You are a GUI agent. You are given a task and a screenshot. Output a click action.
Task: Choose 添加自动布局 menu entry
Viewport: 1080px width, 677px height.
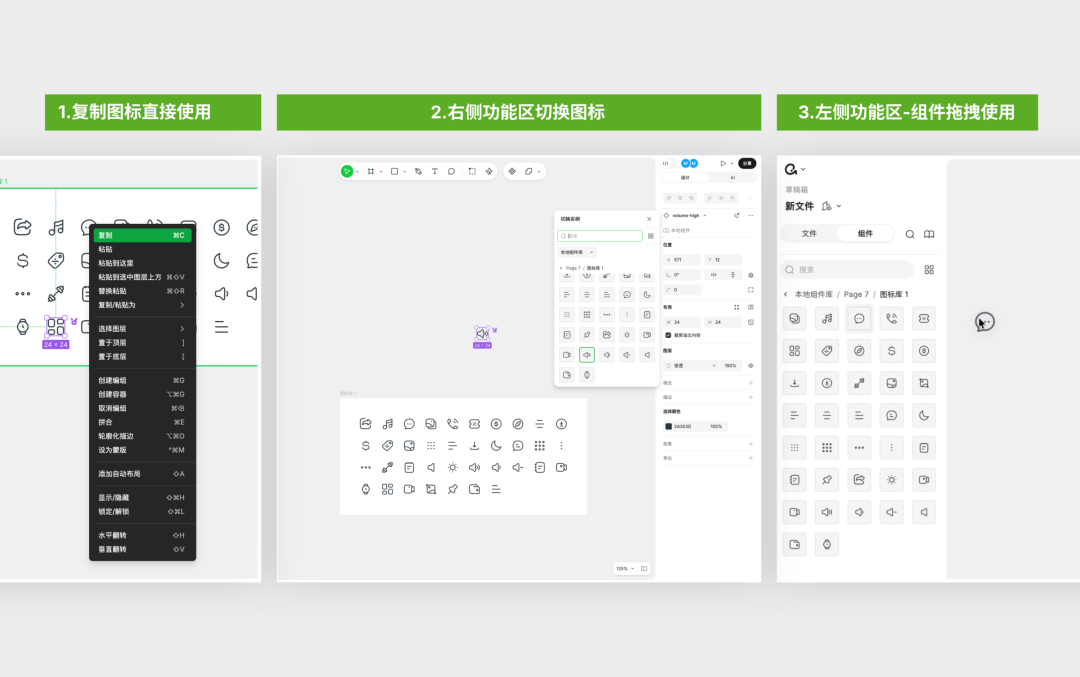coord(143,474)
